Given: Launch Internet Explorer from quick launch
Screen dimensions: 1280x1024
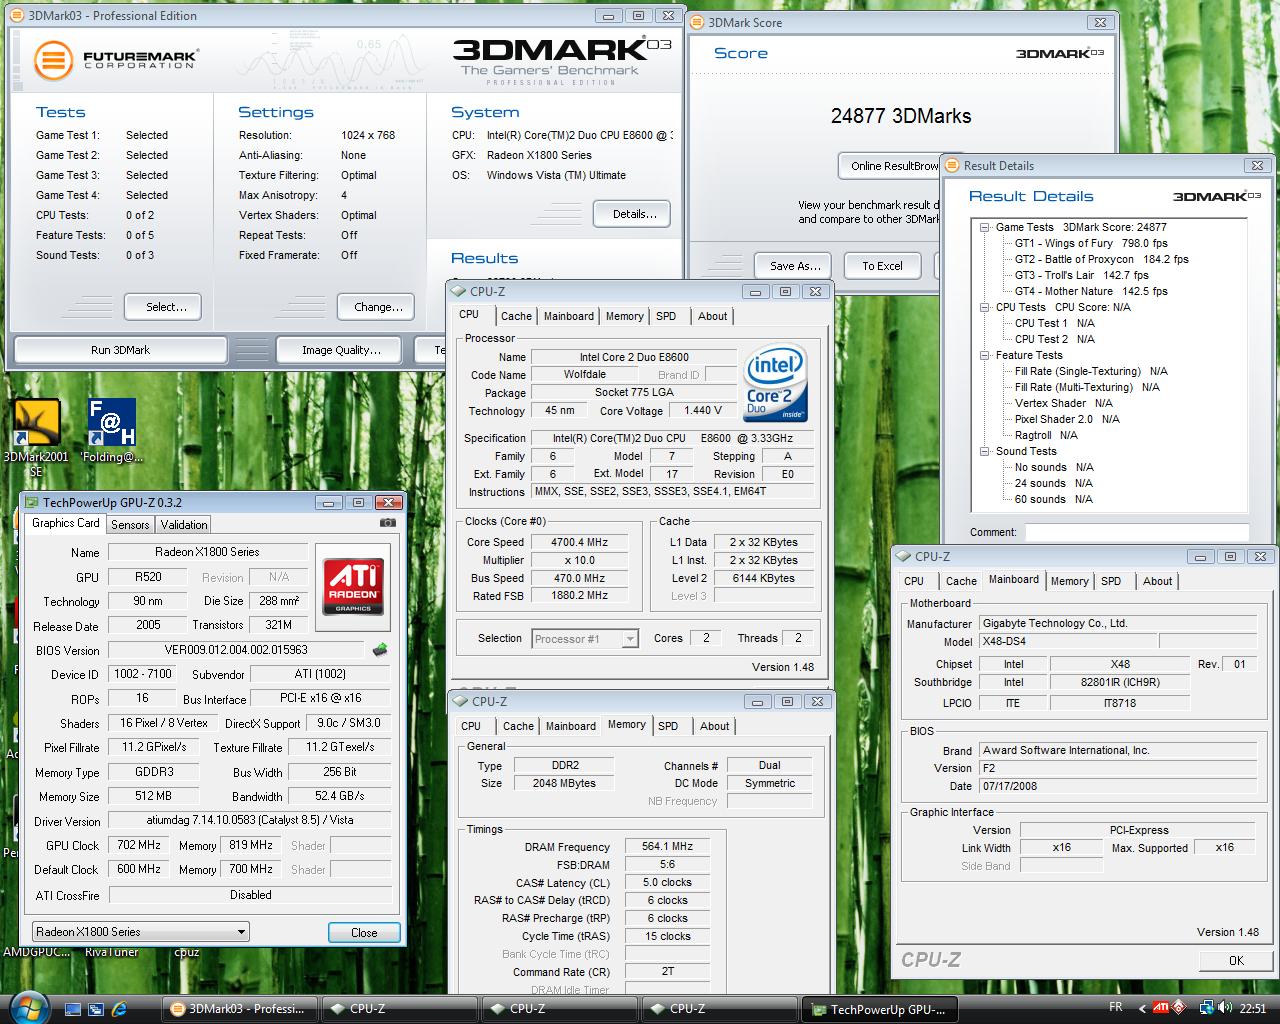Looking at the screenshot, I should 120,1009.
